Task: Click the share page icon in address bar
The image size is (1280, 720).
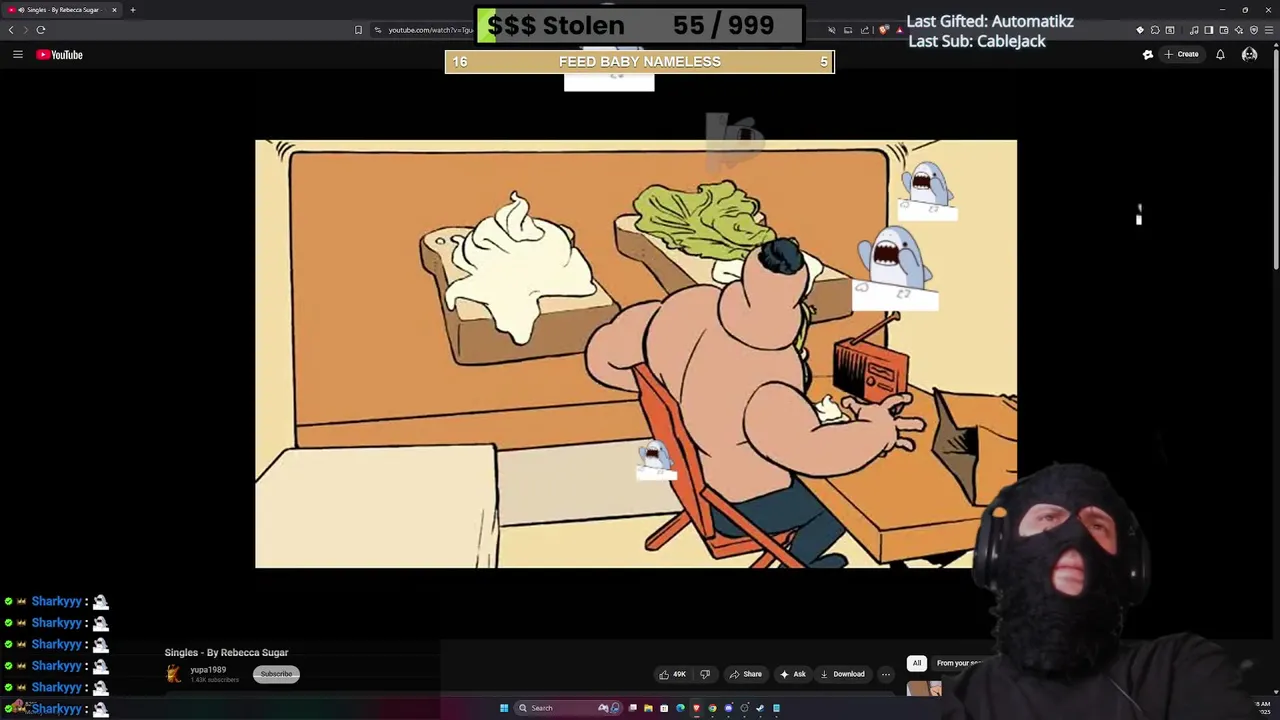Action: click(865, 30)
